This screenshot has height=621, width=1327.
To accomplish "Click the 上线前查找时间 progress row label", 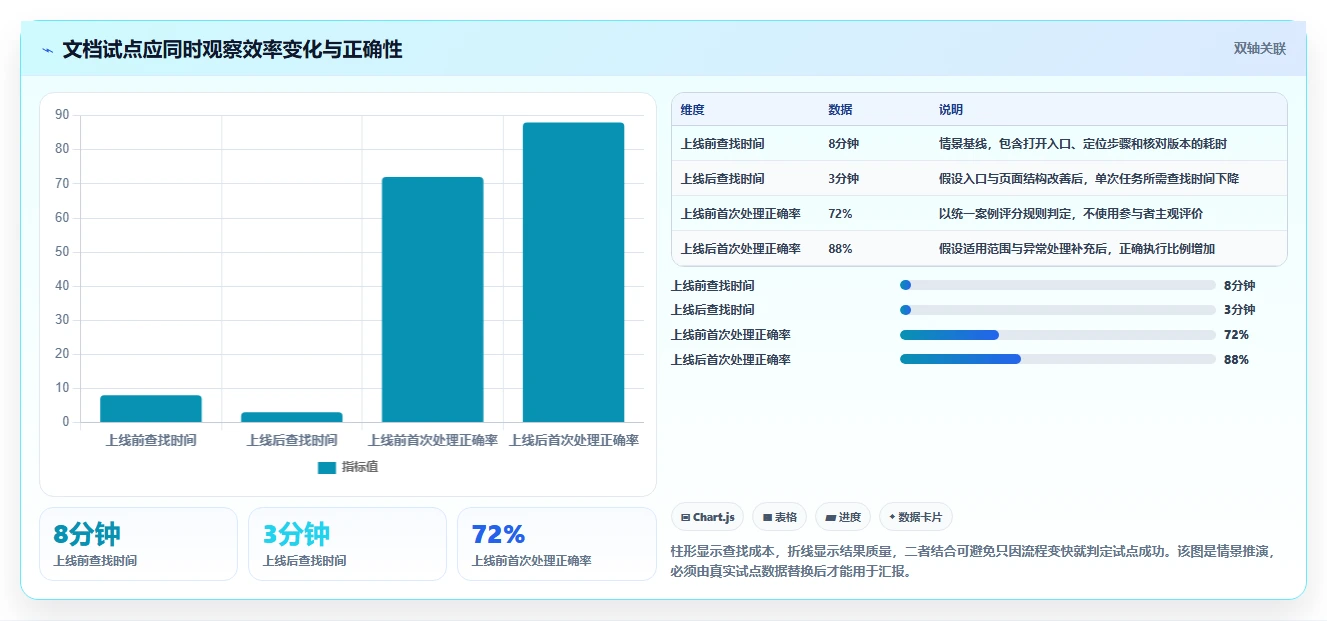I will click(x=712, y=285).
